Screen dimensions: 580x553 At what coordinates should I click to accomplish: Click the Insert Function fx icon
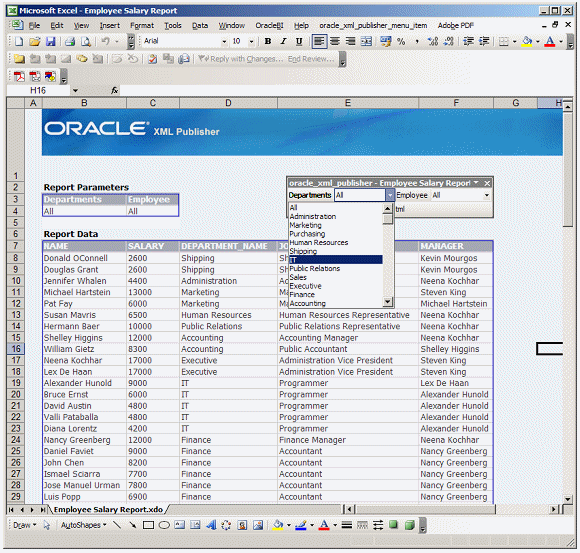pos(115,90)
